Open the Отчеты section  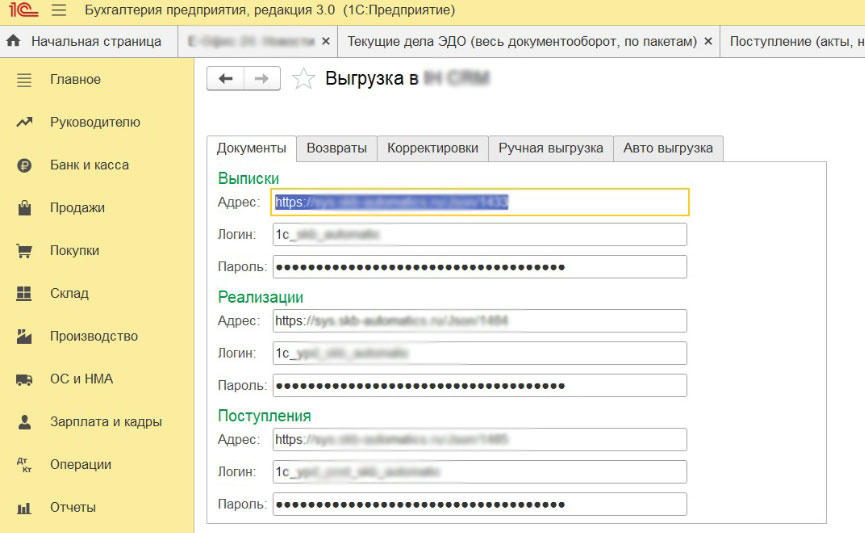coord(73,508)
